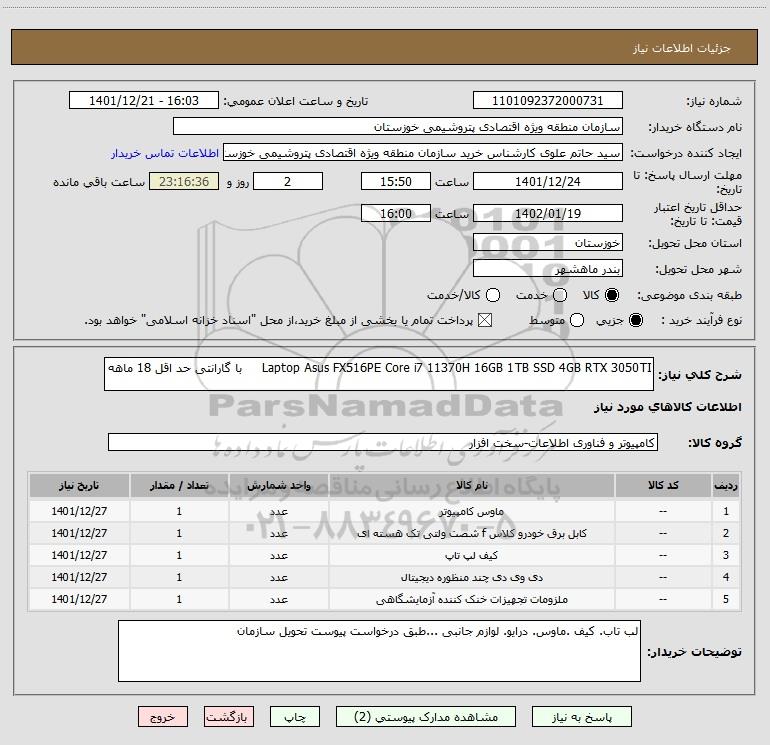Select the جزیی purchase type radio

(x=636, y=320)
